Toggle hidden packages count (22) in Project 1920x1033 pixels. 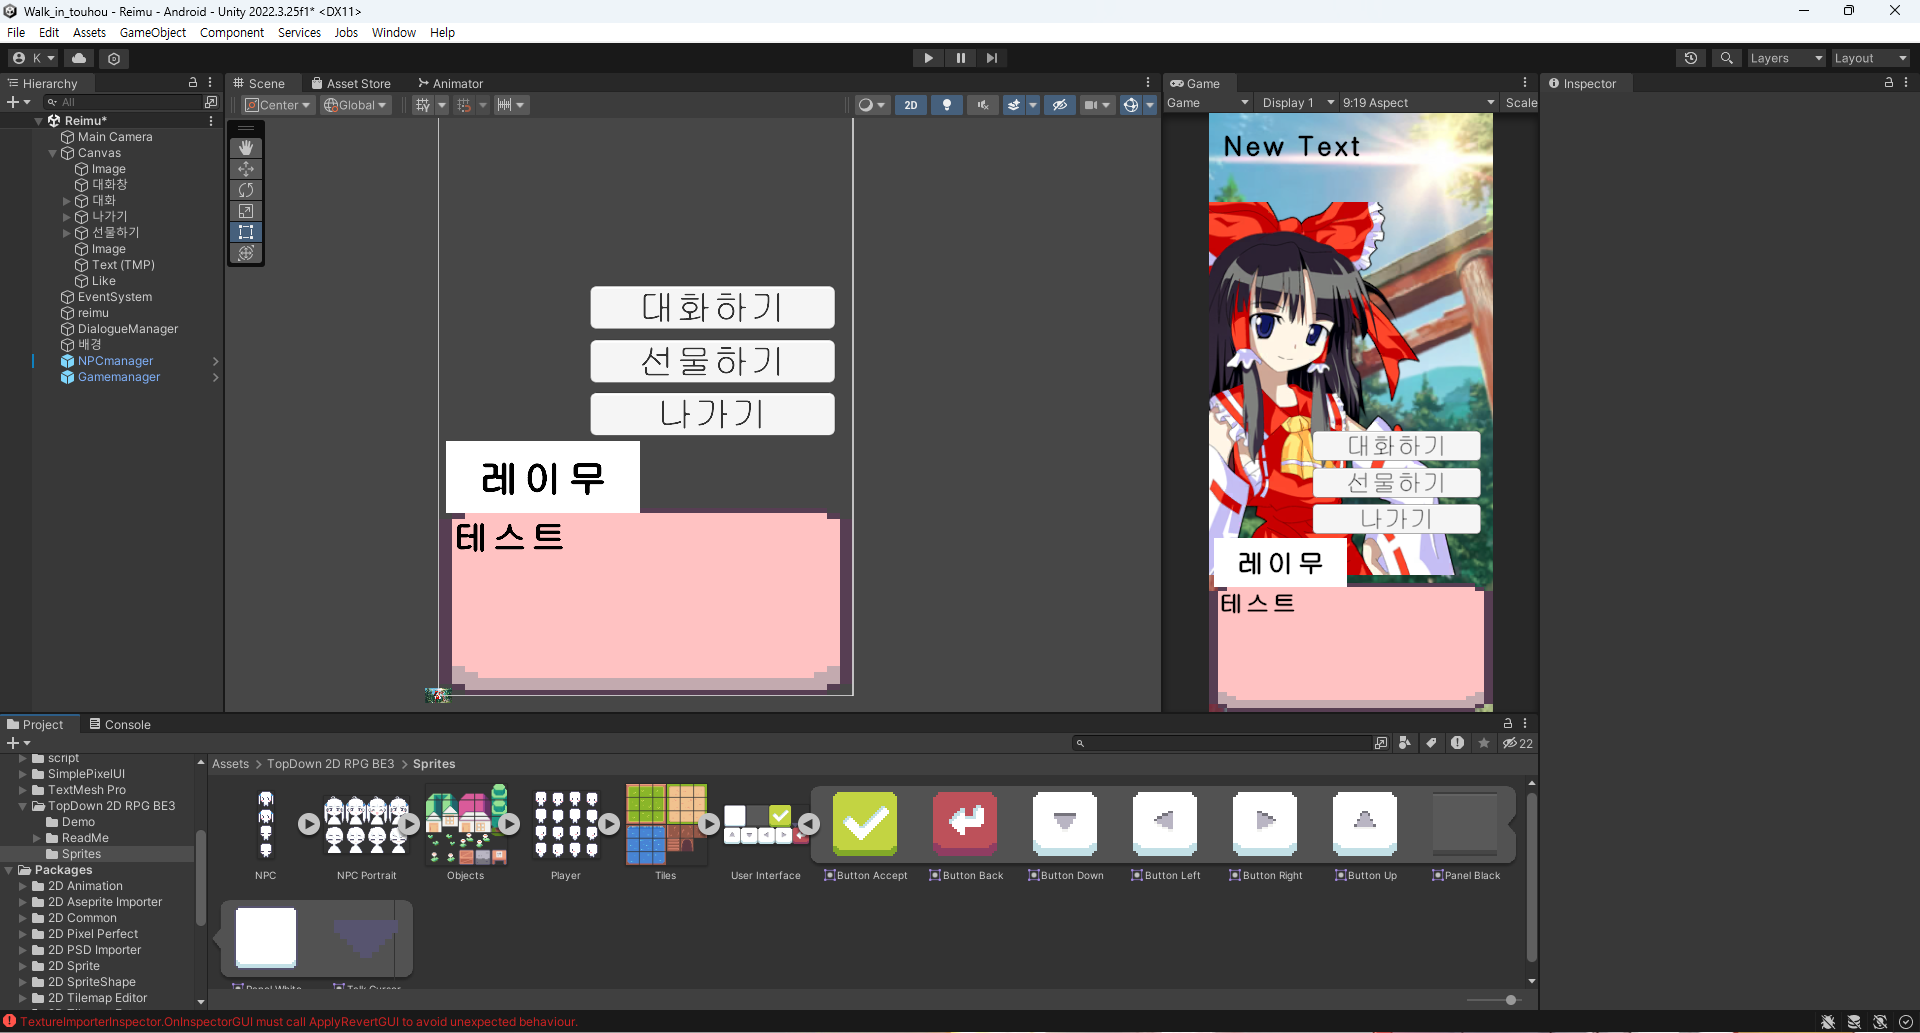pos(1517,743)
